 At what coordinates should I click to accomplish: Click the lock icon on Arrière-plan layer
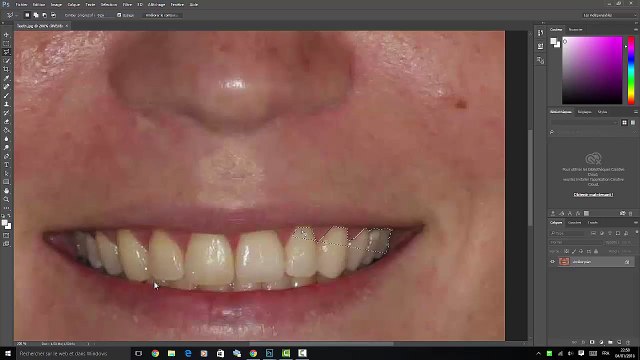pos(627,262)
